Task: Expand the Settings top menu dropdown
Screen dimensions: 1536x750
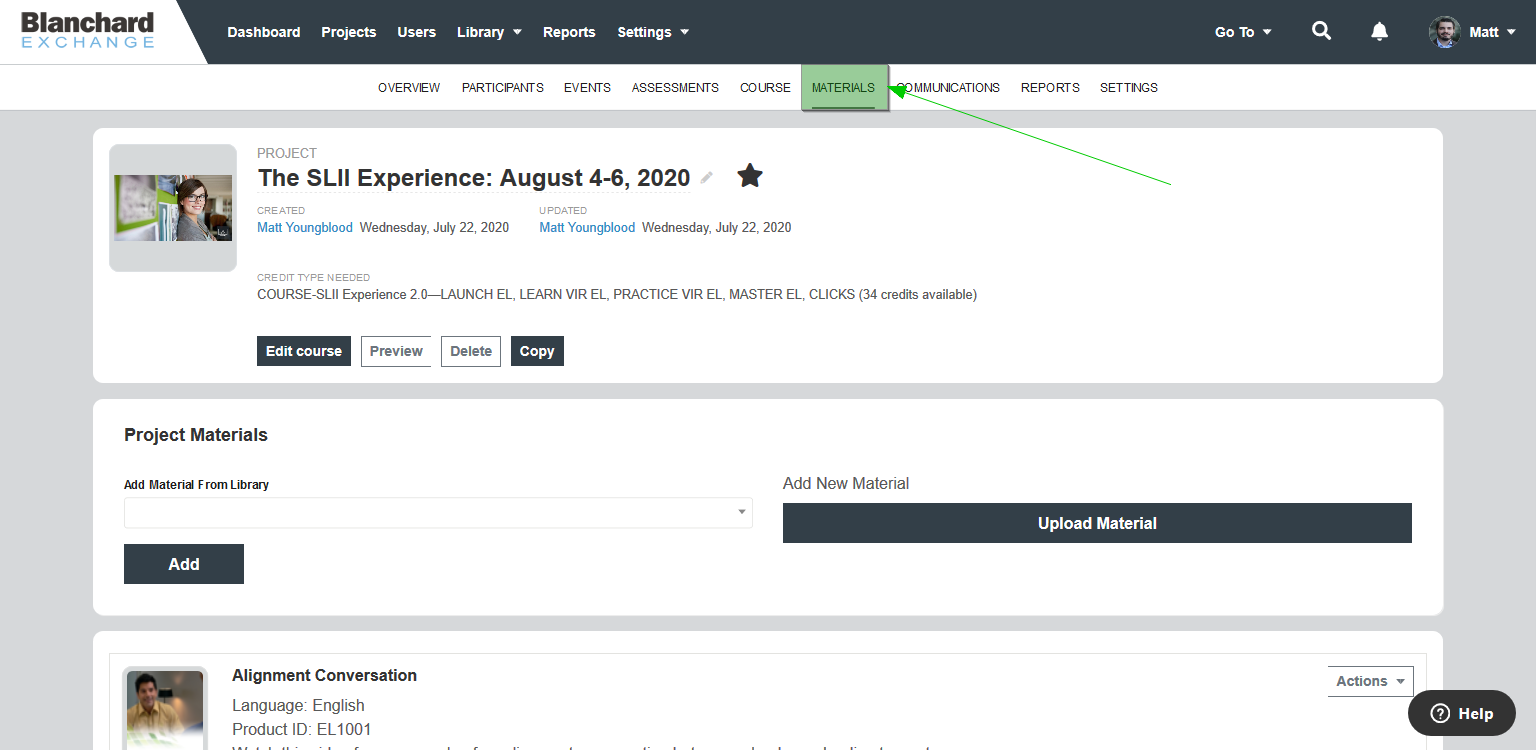Action: point(653,32)
